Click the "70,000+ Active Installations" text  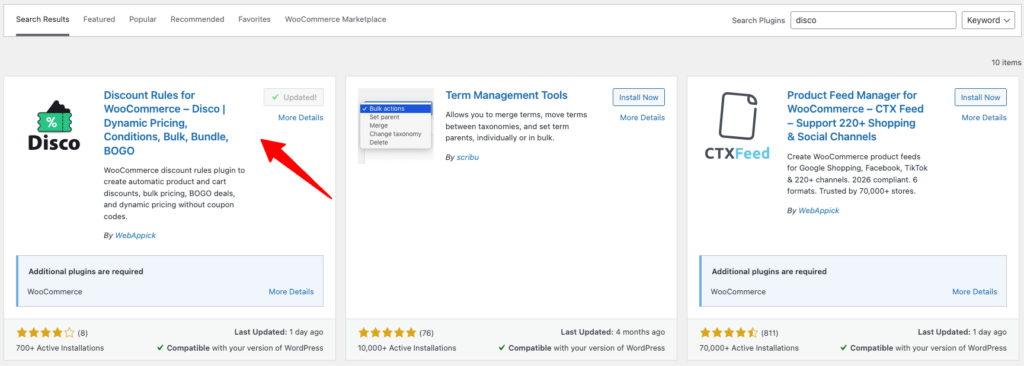click(x=749, y=348)
